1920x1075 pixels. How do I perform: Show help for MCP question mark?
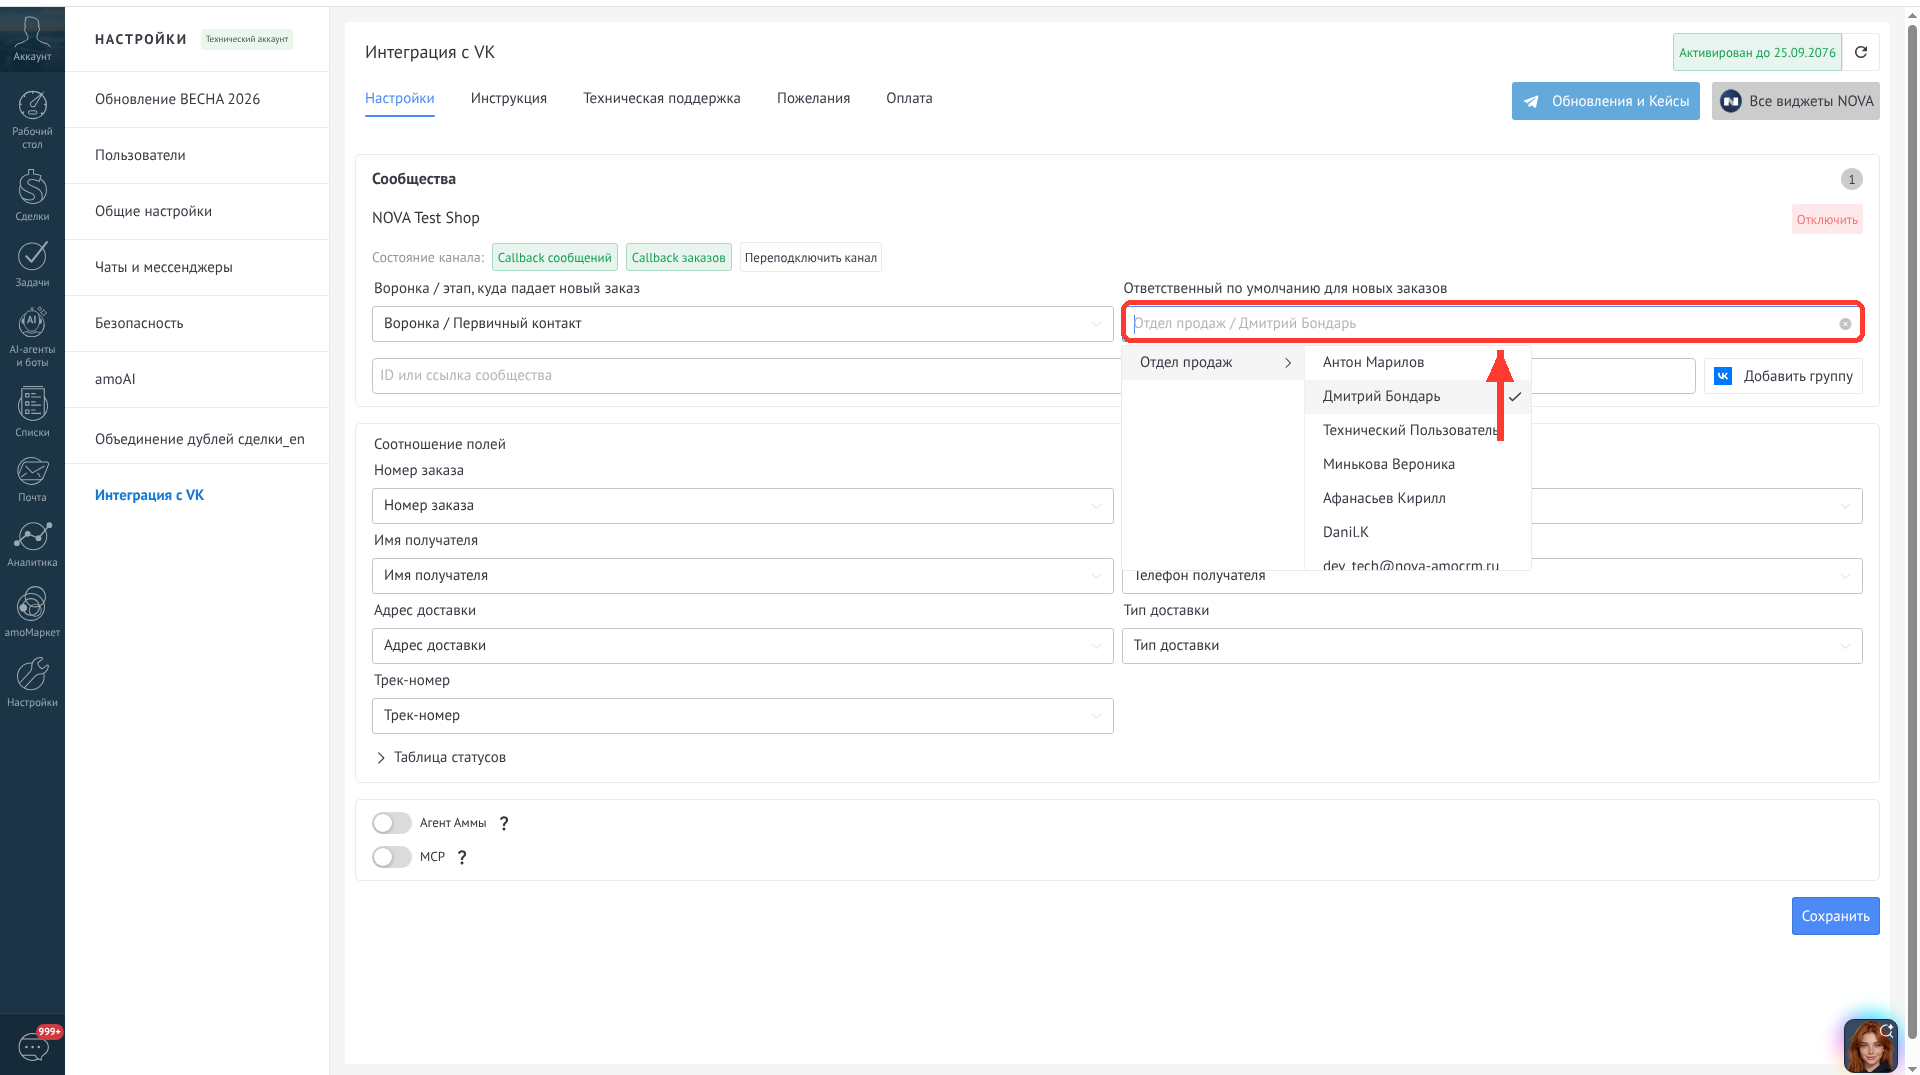pos(462,858)
